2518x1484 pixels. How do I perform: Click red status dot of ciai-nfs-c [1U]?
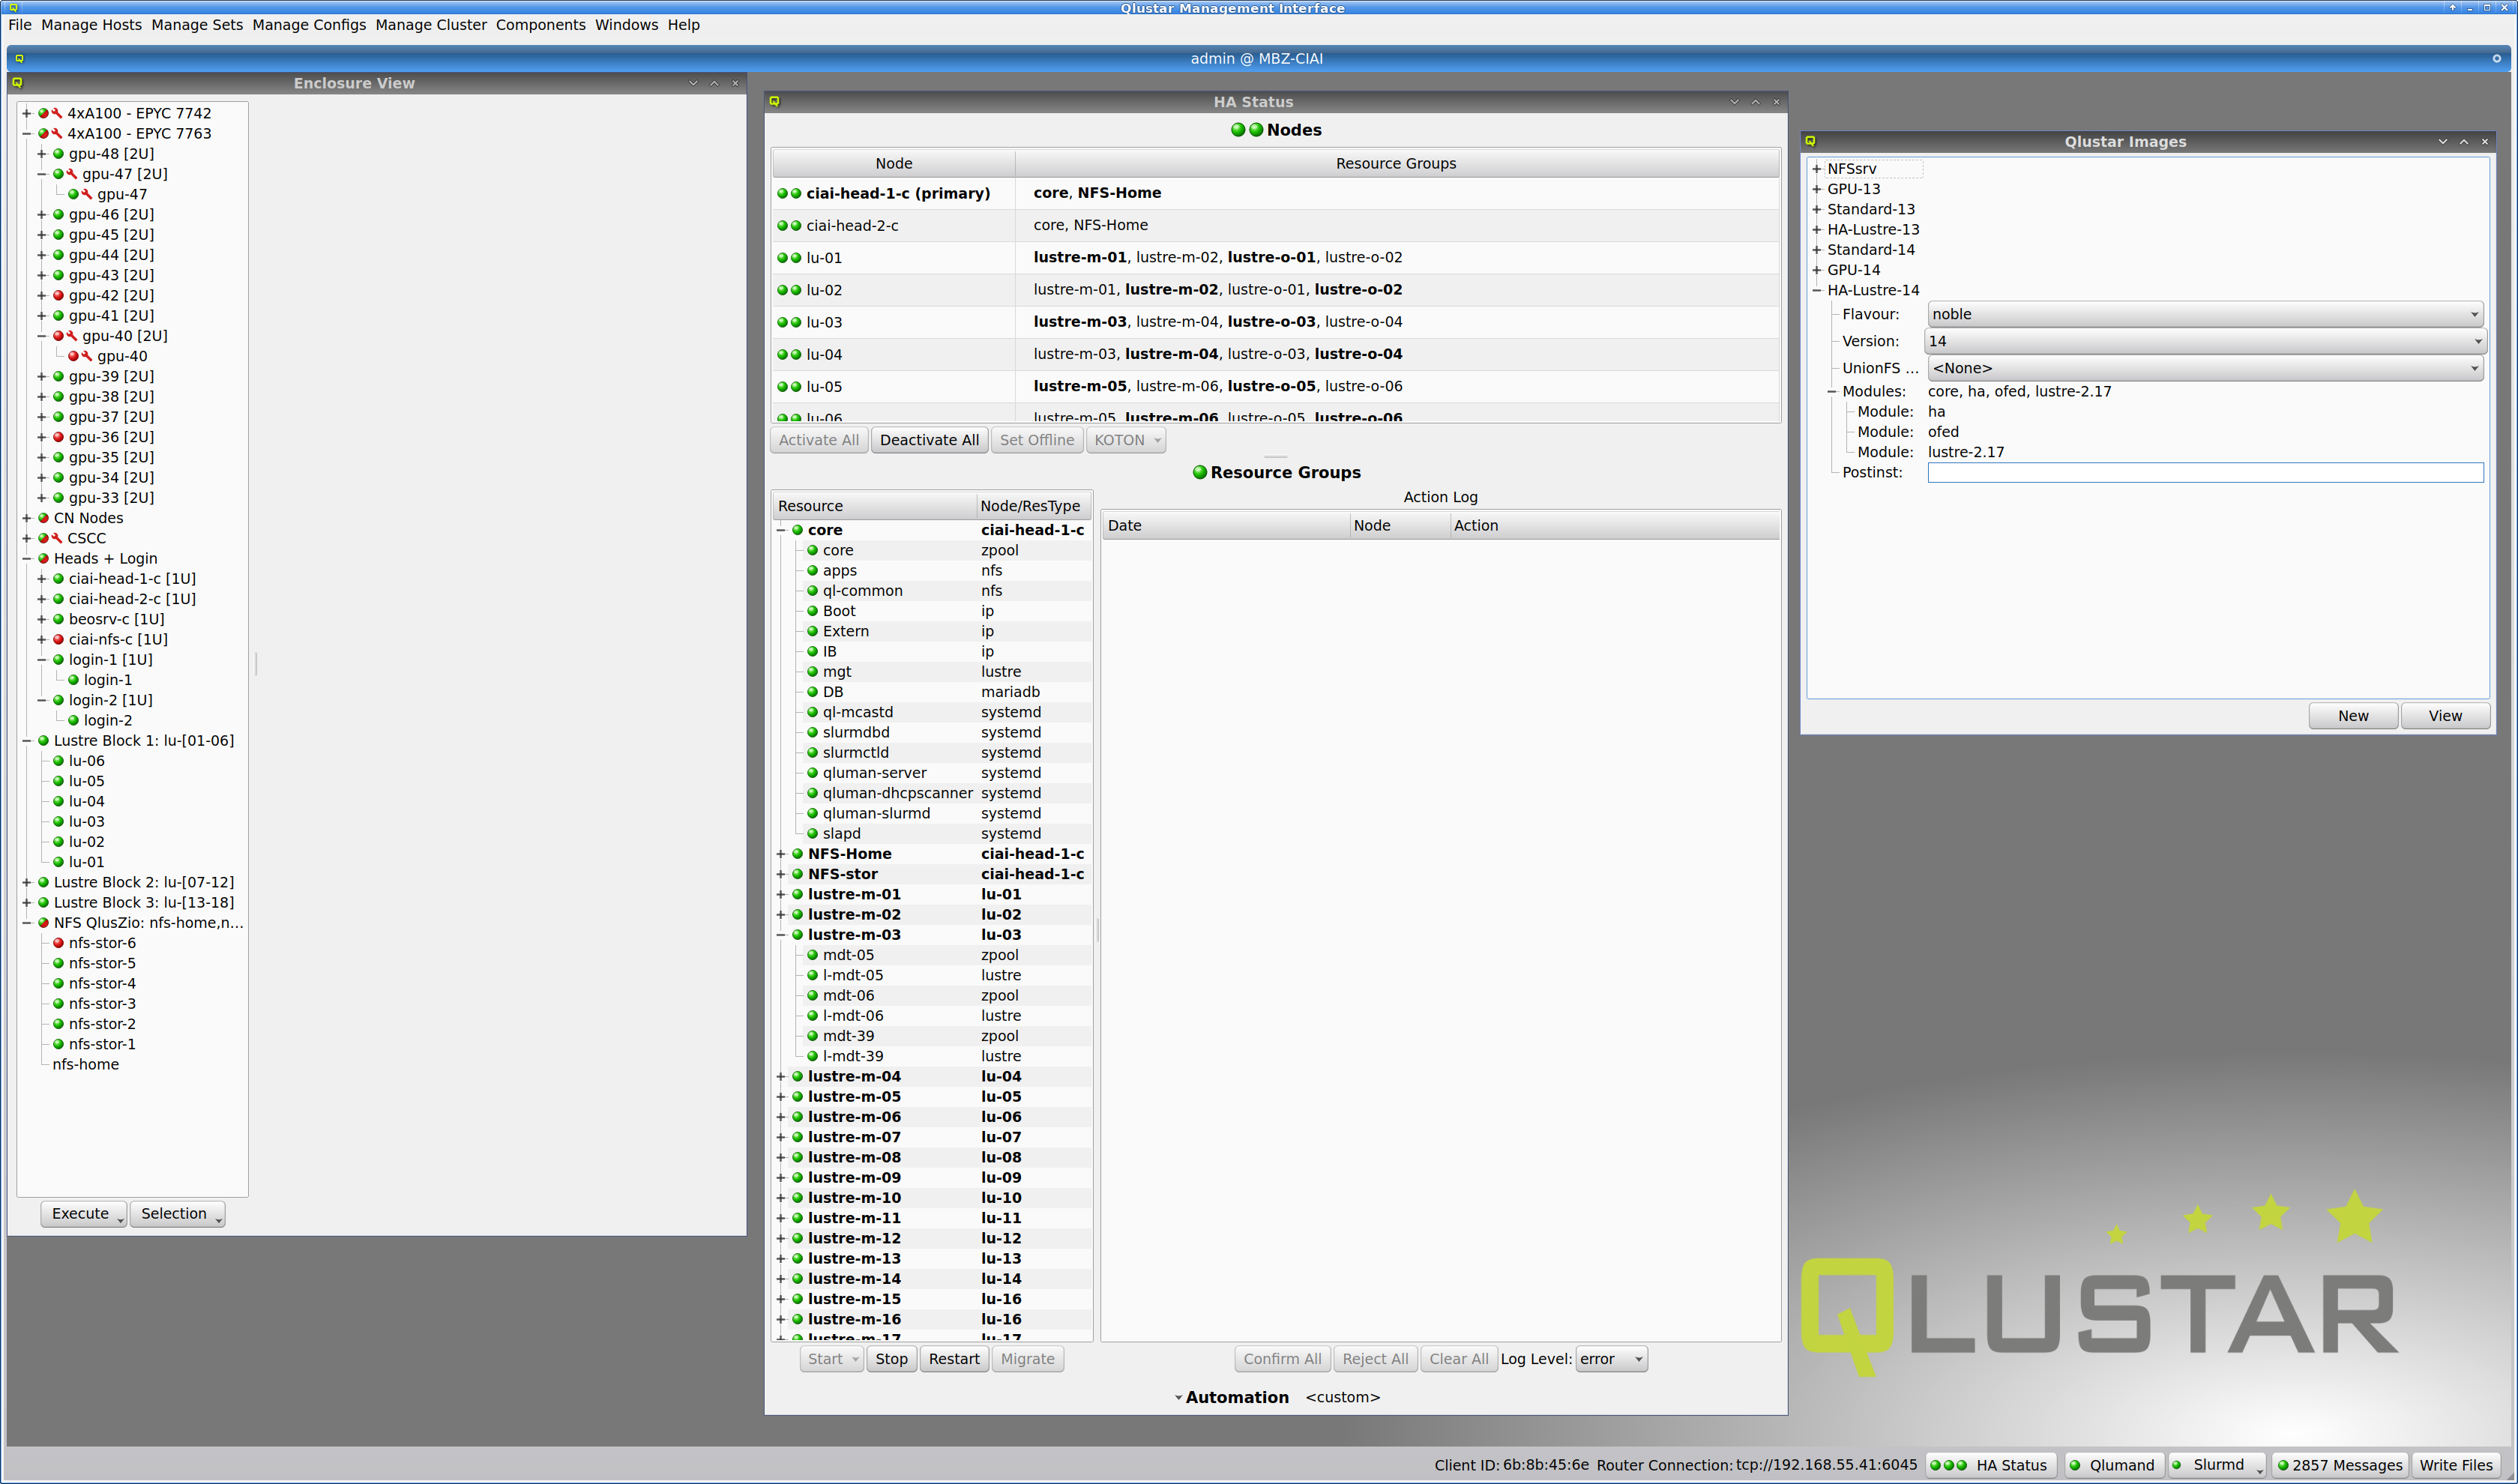tap(58, 639)
